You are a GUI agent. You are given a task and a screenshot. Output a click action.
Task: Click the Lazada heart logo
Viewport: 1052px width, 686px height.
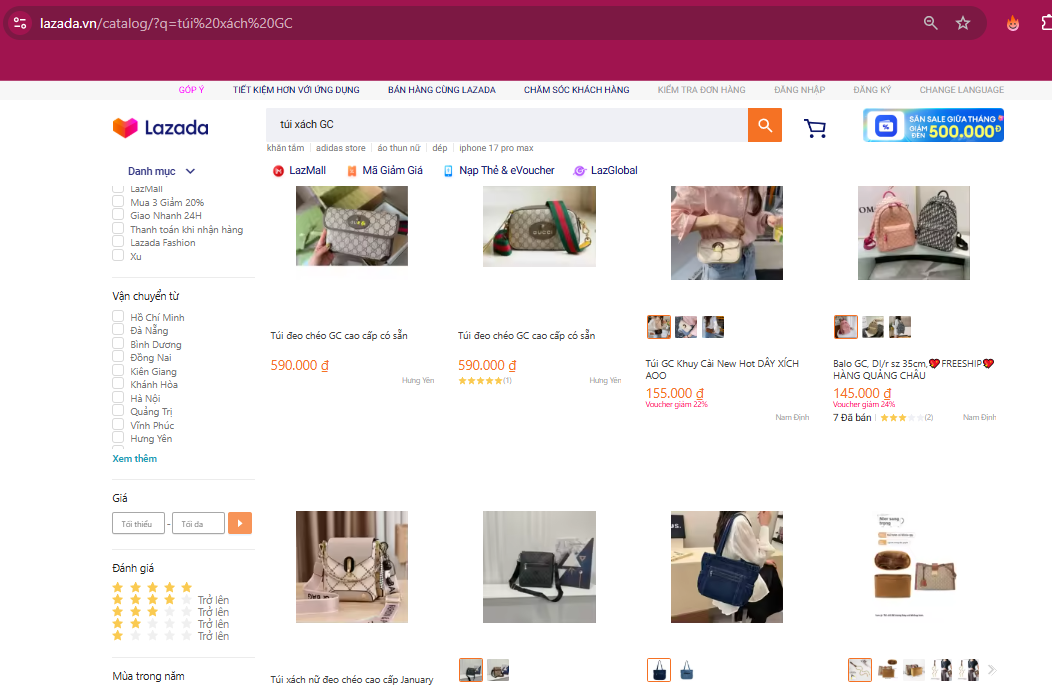pos(125,127)
